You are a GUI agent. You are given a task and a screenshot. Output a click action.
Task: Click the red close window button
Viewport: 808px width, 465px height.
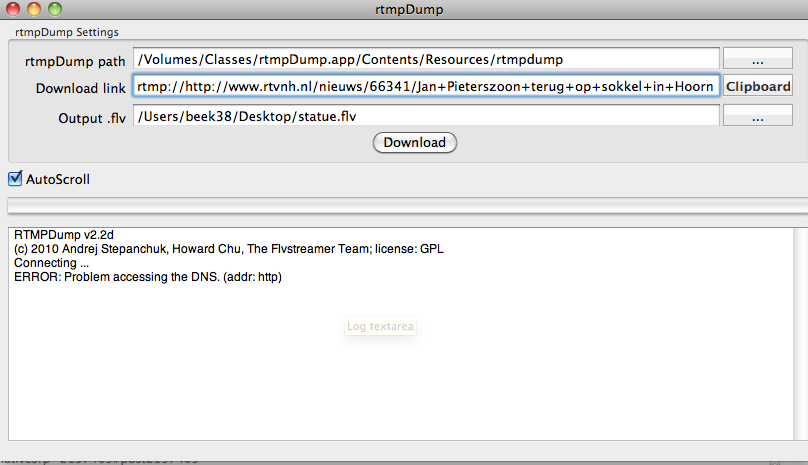point(14,10)
